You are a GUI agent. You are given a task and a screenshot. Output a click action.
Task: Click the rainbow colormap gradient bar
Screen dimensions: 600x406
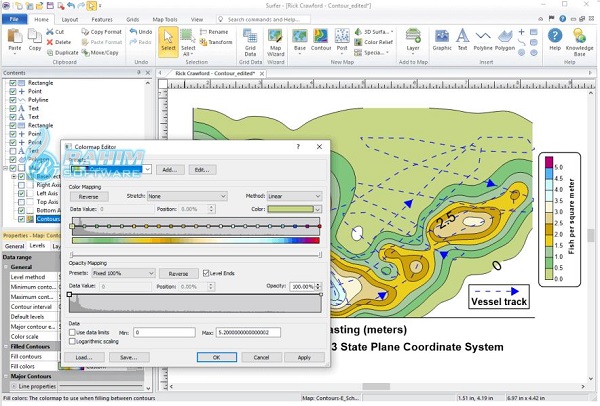click(x=196, y=241)
